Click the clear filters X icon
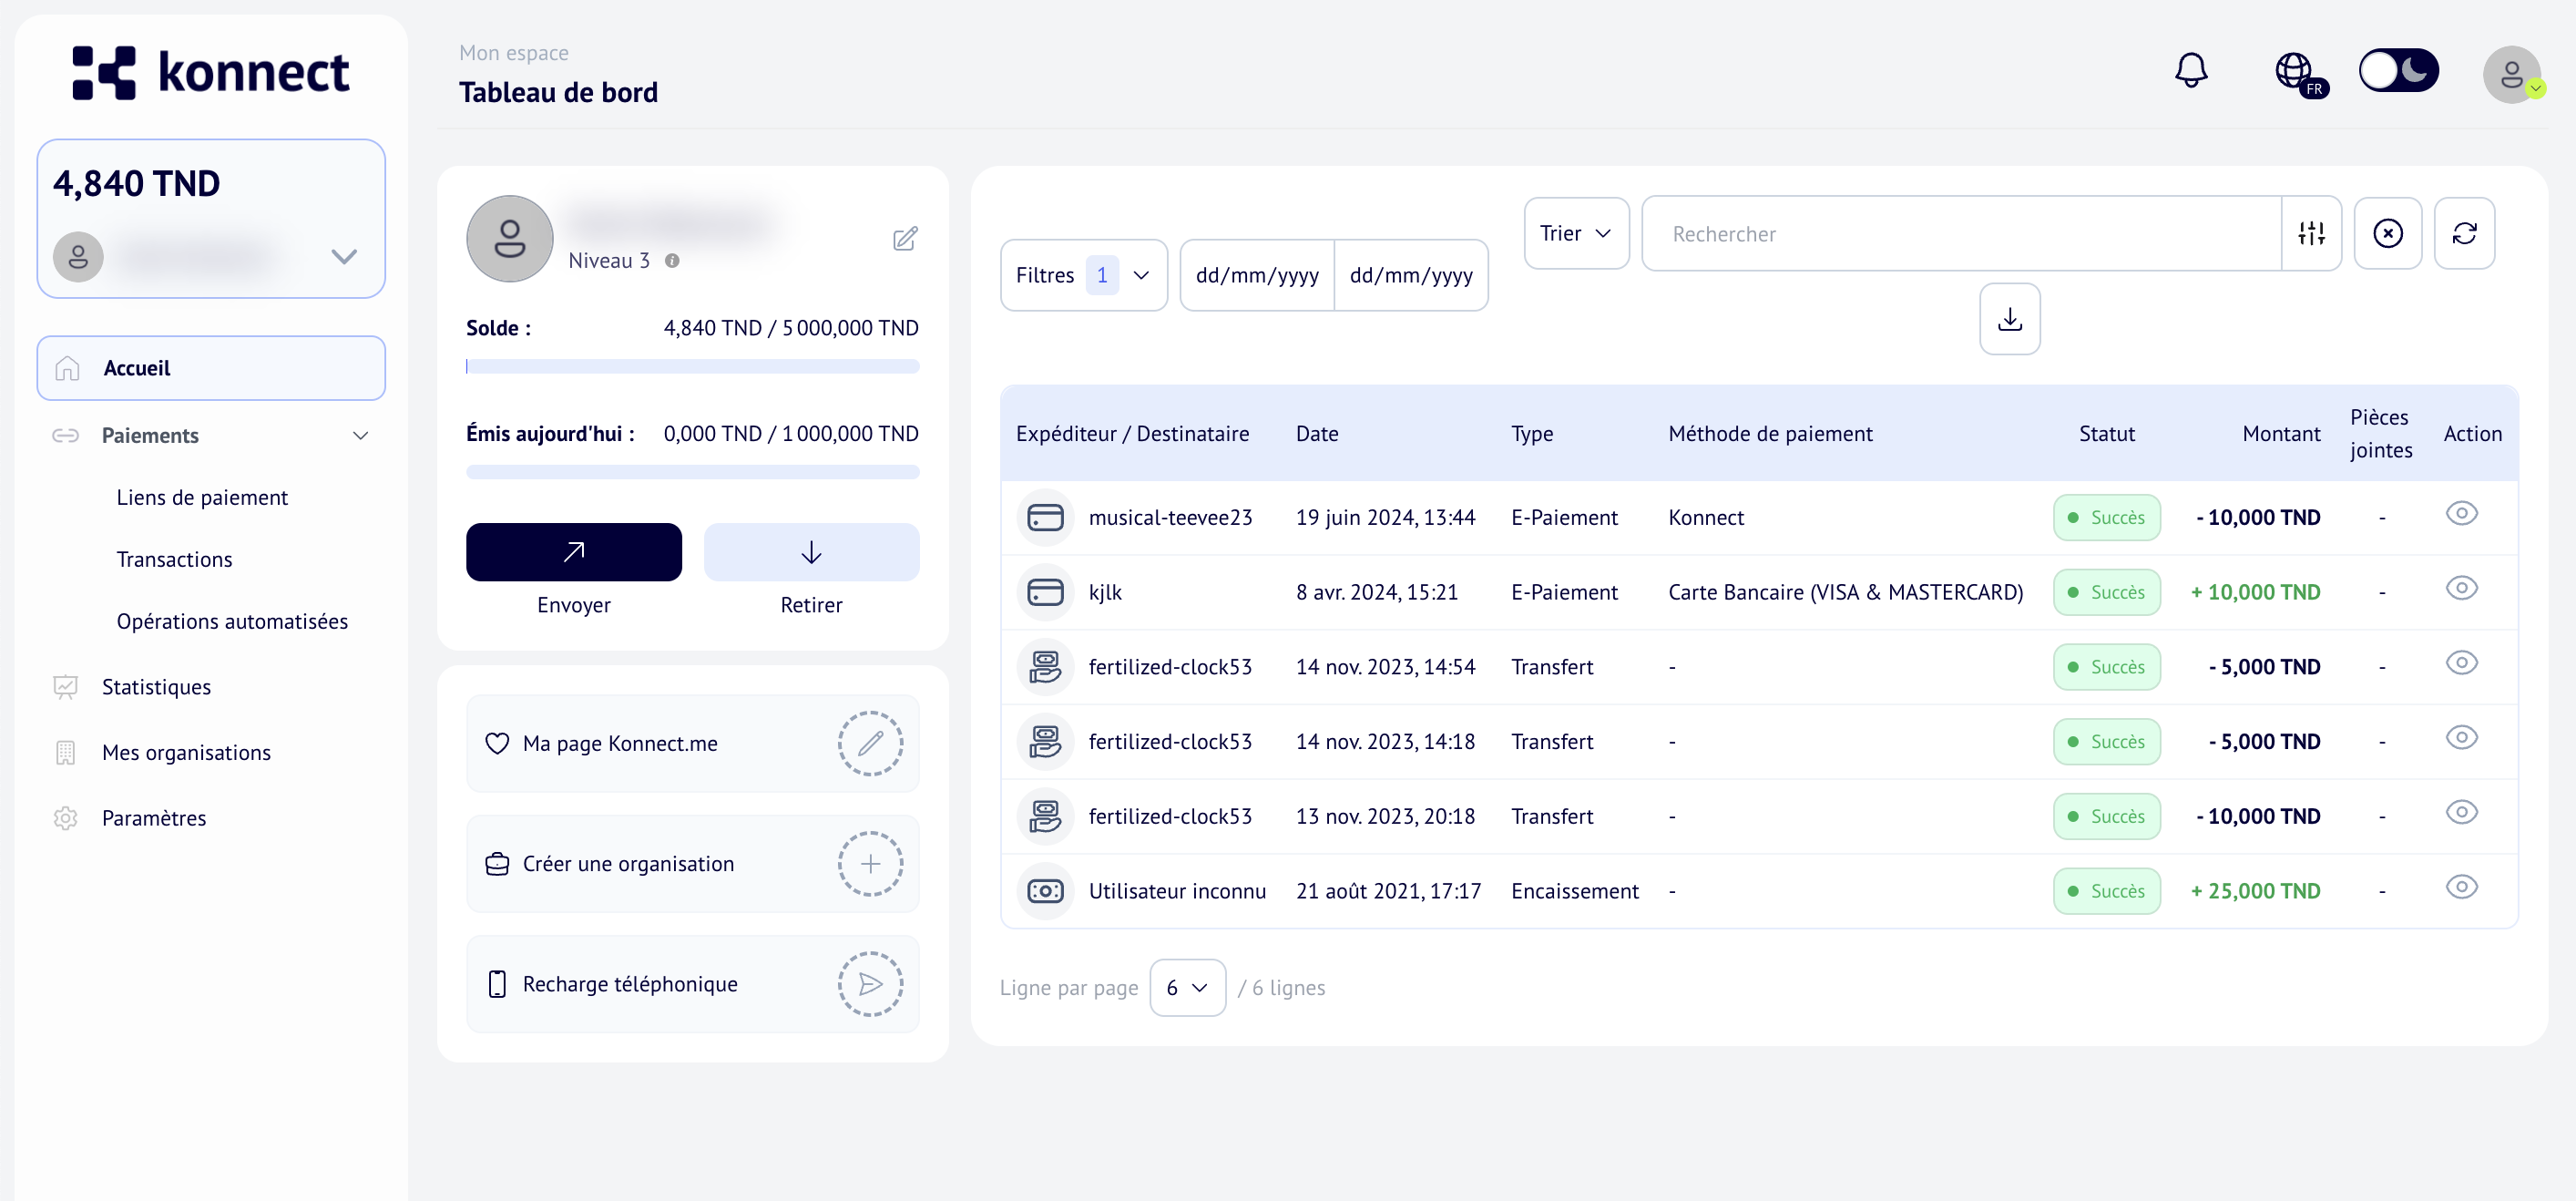This screenshot has width=2576, height=1201. pyautogui.click(x=2387, y=233)
